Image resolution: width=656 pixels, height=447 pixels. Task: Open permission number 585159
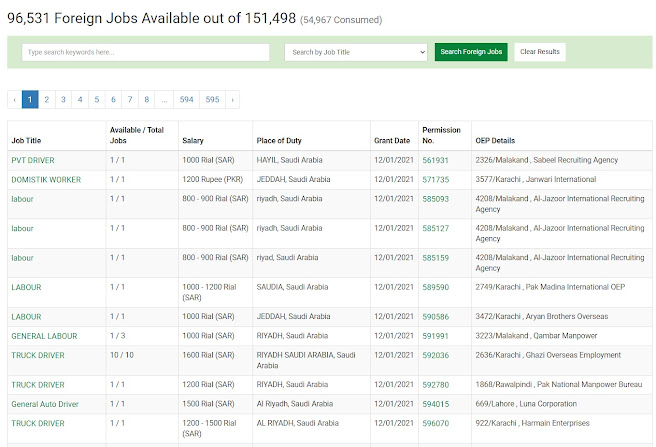[436, 258]
